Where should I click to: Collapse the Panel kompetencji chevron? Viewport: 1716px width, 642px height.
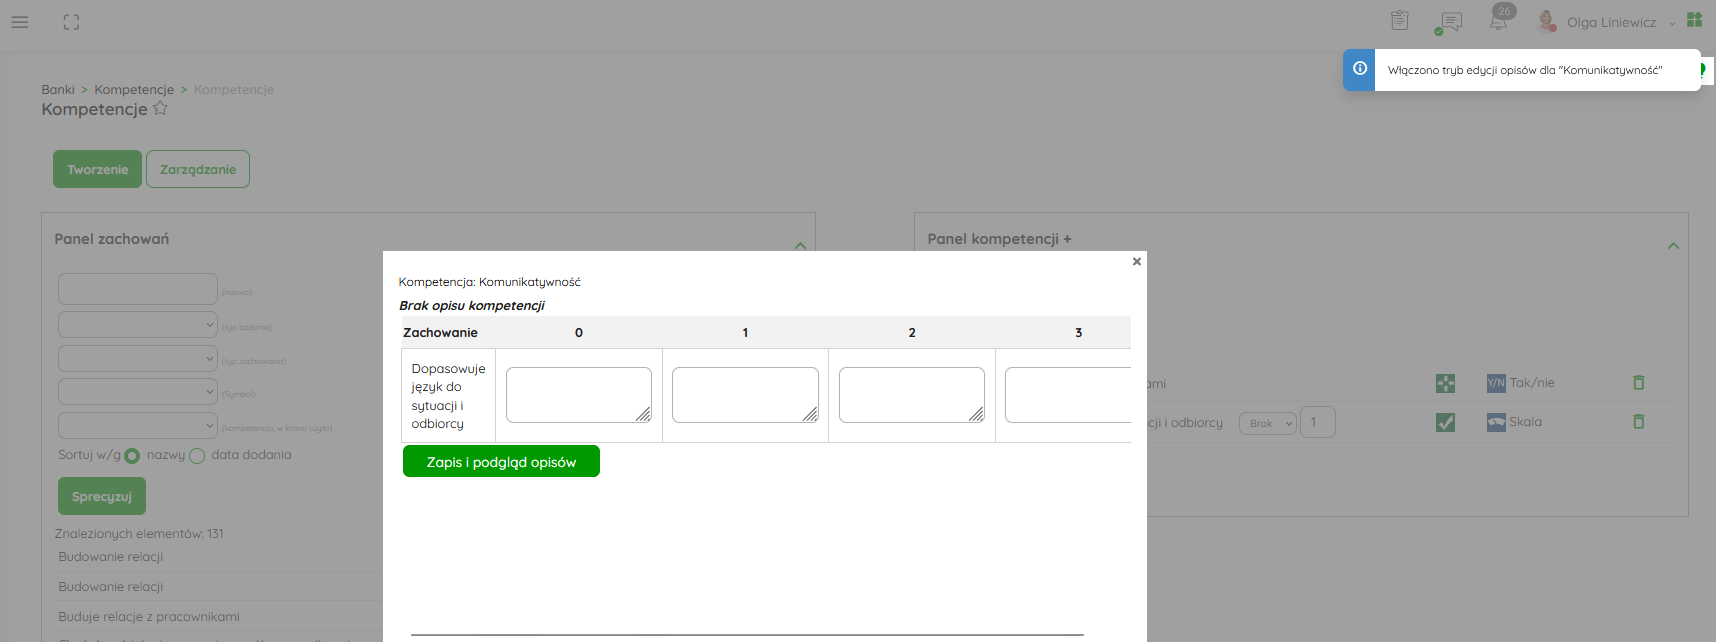[1673, 246]
